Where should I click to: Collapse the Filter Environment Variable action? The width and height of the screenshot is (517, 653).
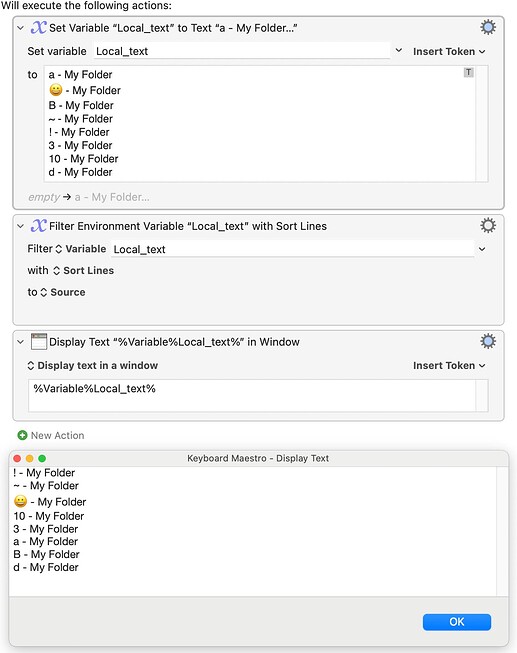click(20, 226)
